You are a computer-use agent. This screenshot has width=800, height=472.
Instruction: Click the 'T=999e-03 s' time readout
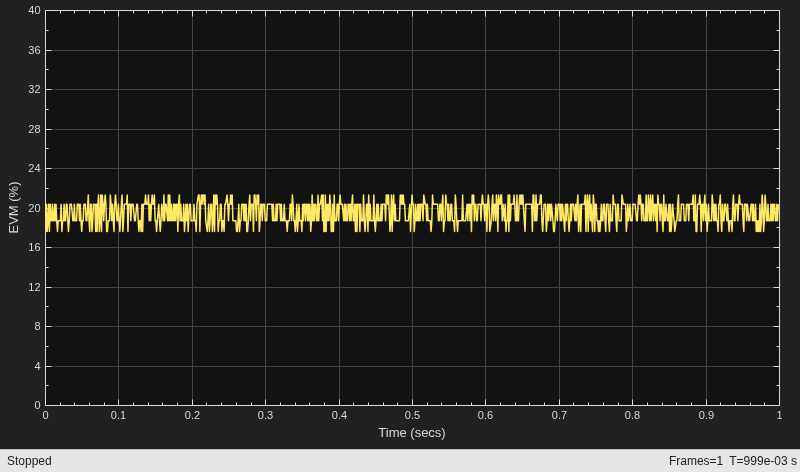(763, 461)
